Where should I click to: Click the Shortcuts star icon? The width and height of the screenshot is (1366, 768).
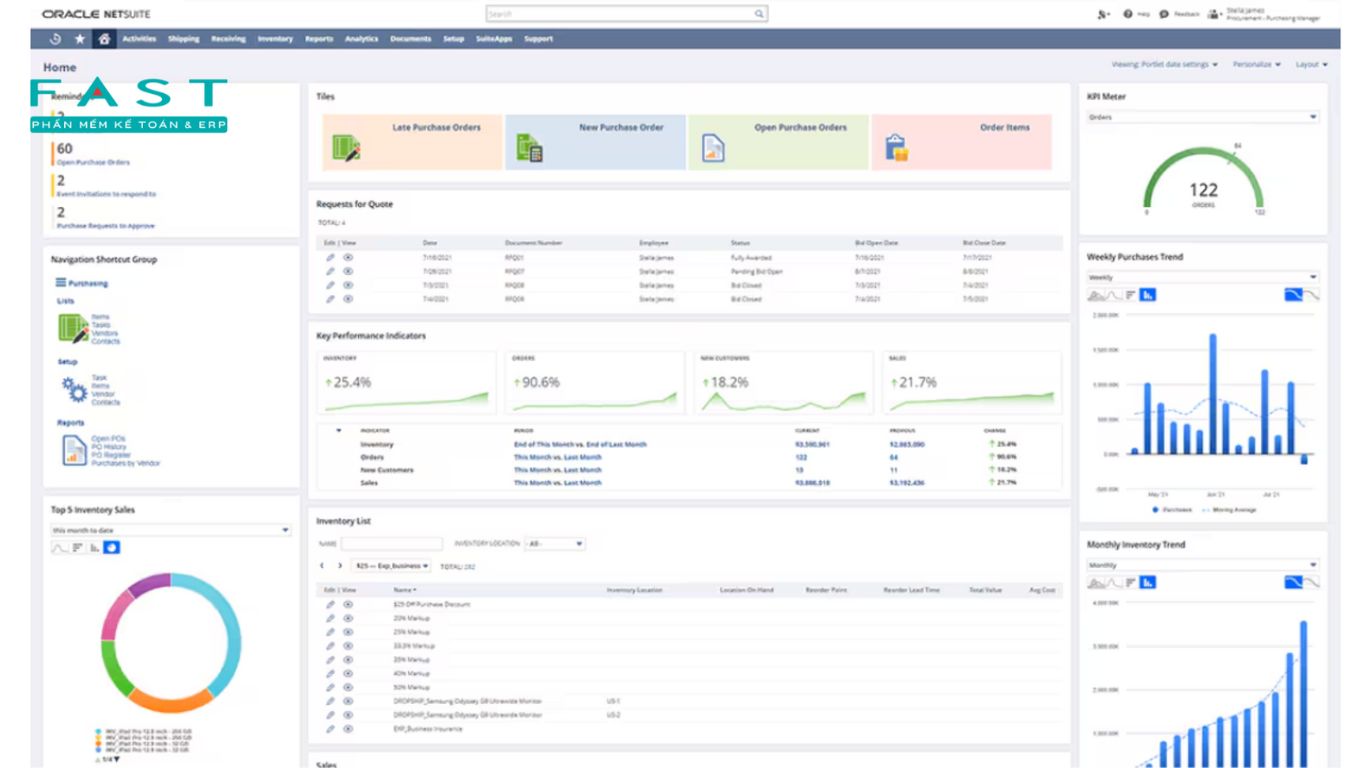tap(80, 39)
